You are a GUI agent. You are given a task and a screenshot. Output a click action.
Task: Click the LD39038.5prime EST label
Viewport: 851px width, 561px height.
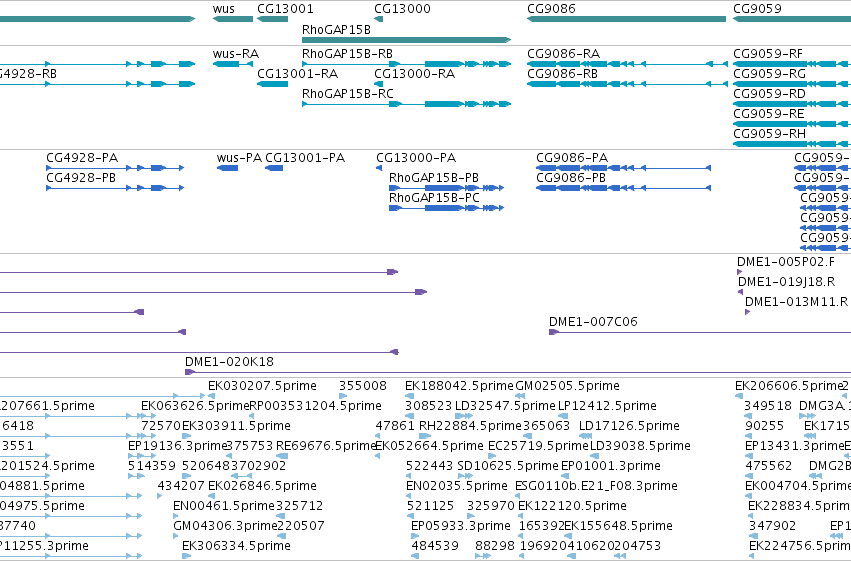(x=640, y=446)
